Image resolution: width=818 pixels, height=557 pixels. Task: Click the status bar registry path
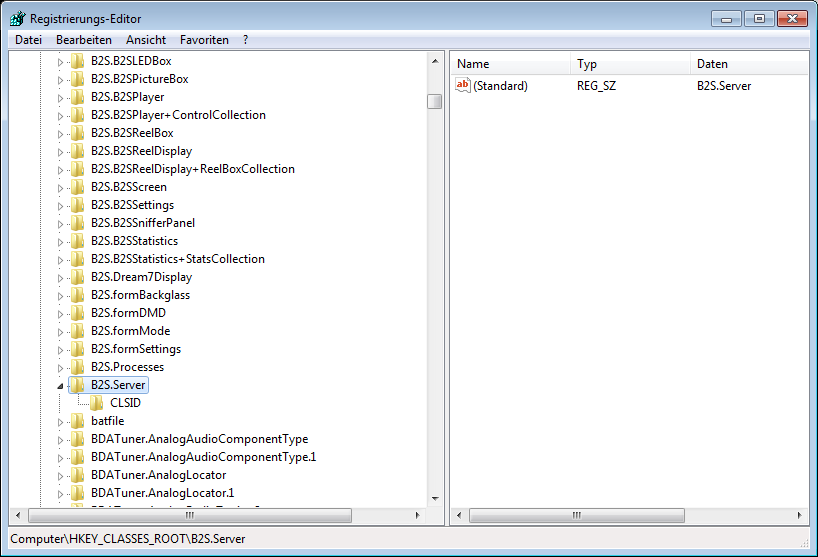128,539
